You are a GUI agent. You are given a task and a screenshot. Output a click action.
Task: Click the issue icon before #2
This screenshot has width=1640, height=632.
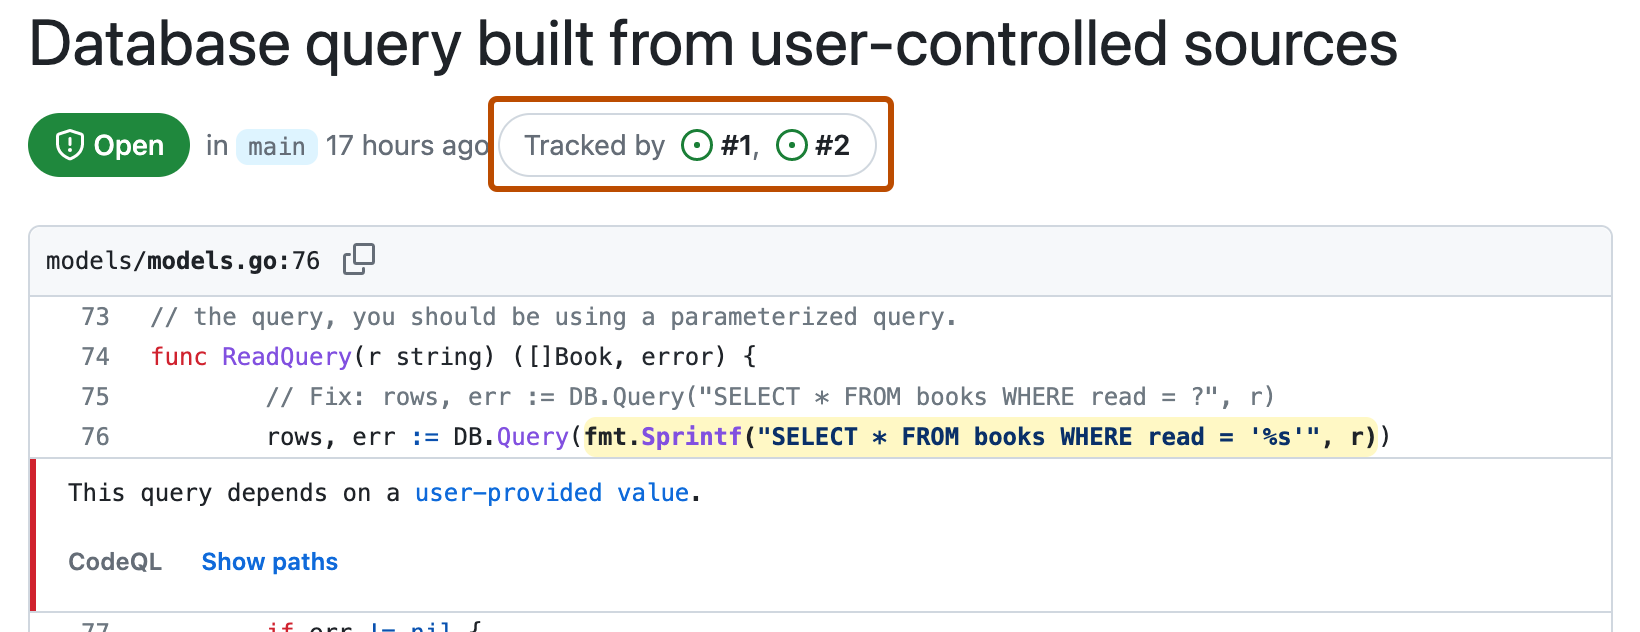pyautogui.click(x=792, y=145)
